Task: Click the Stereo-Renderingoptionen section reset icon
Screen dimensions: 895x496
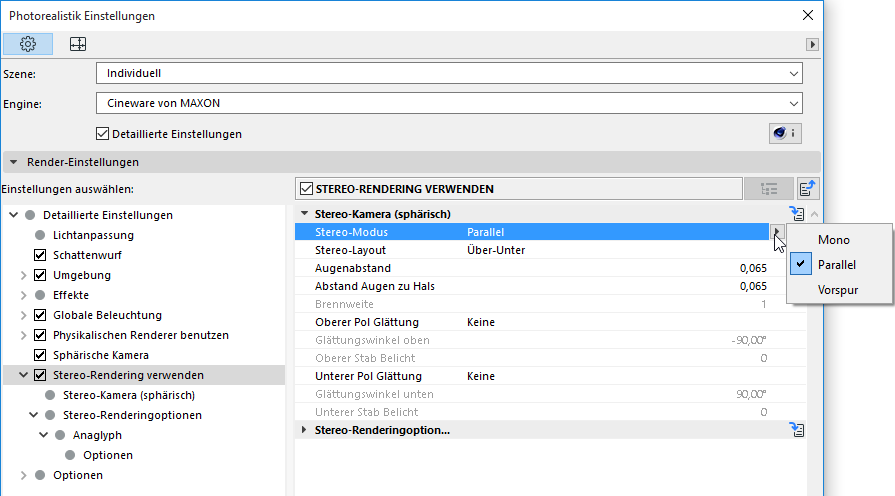Action: (797, 430)
